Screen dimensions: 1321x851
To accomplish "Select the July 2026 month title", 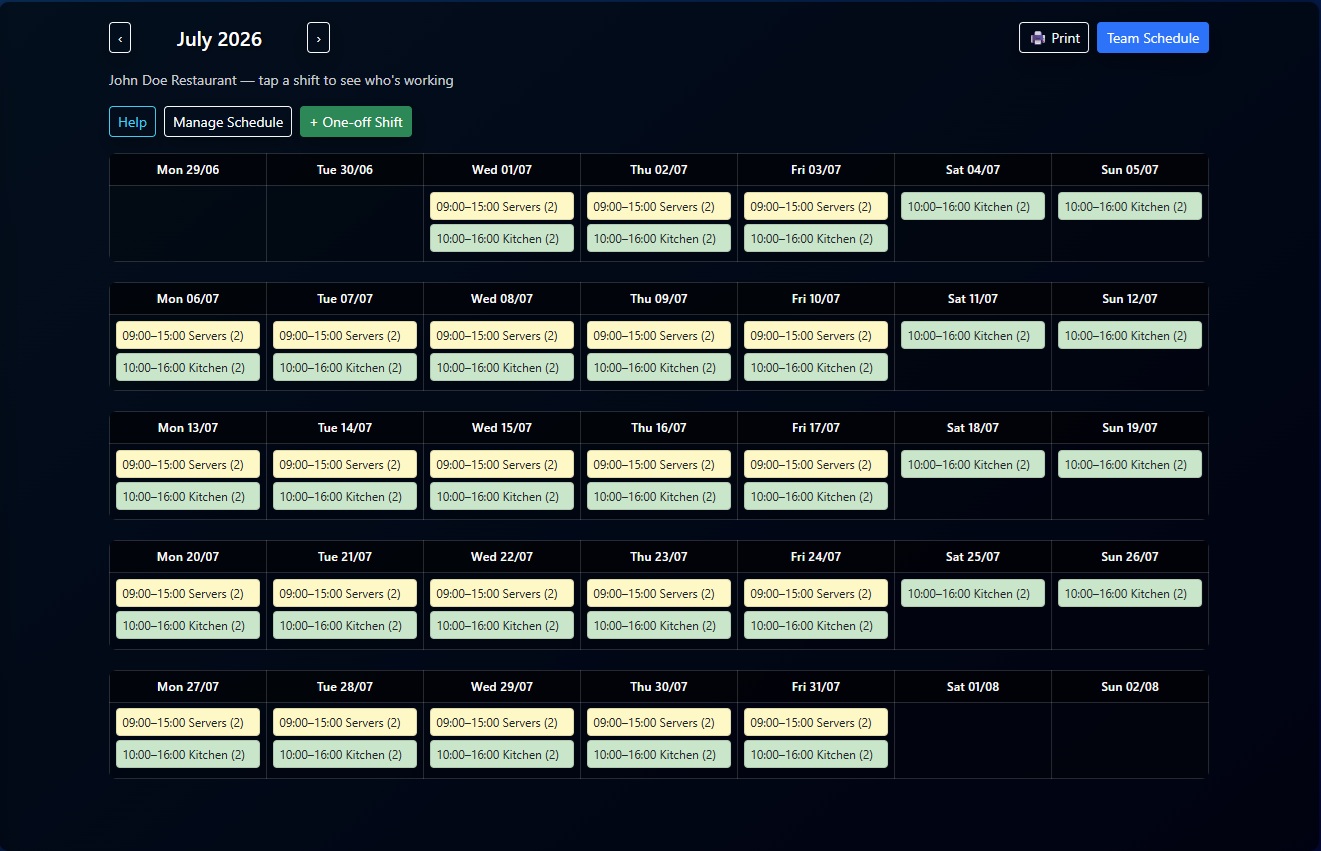I will point(219,39).
